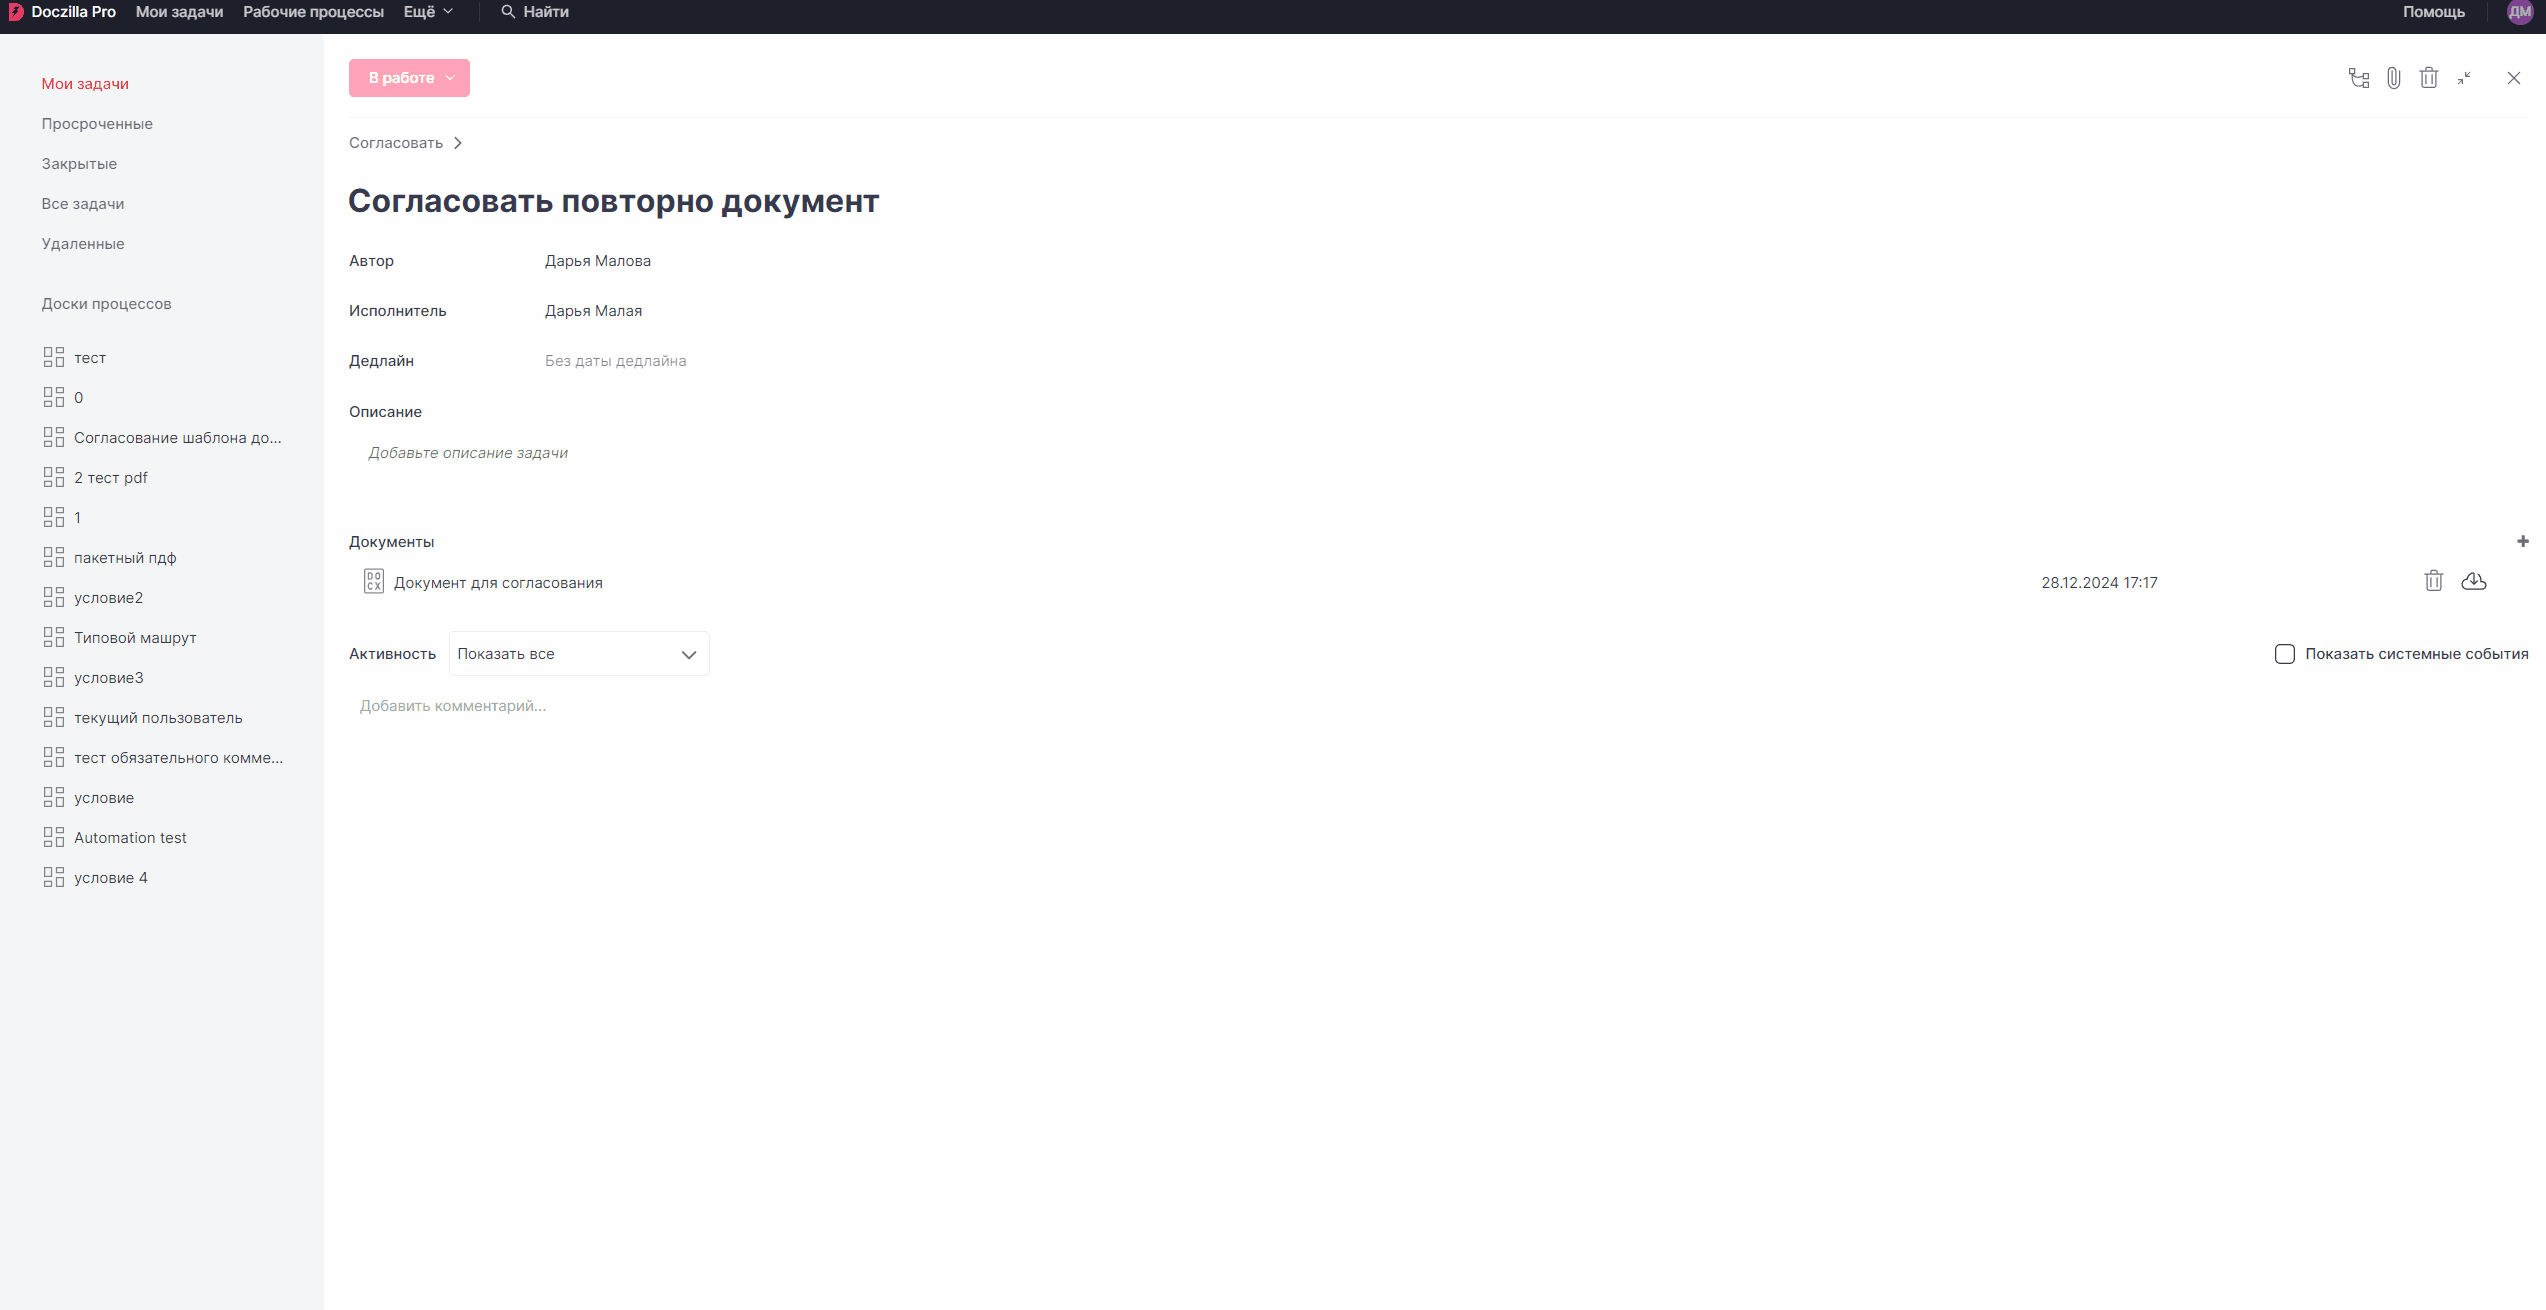Open 'Рабочие процессы' in top menu
The width and height of the screenshot is (2546, 1310).
313,12
